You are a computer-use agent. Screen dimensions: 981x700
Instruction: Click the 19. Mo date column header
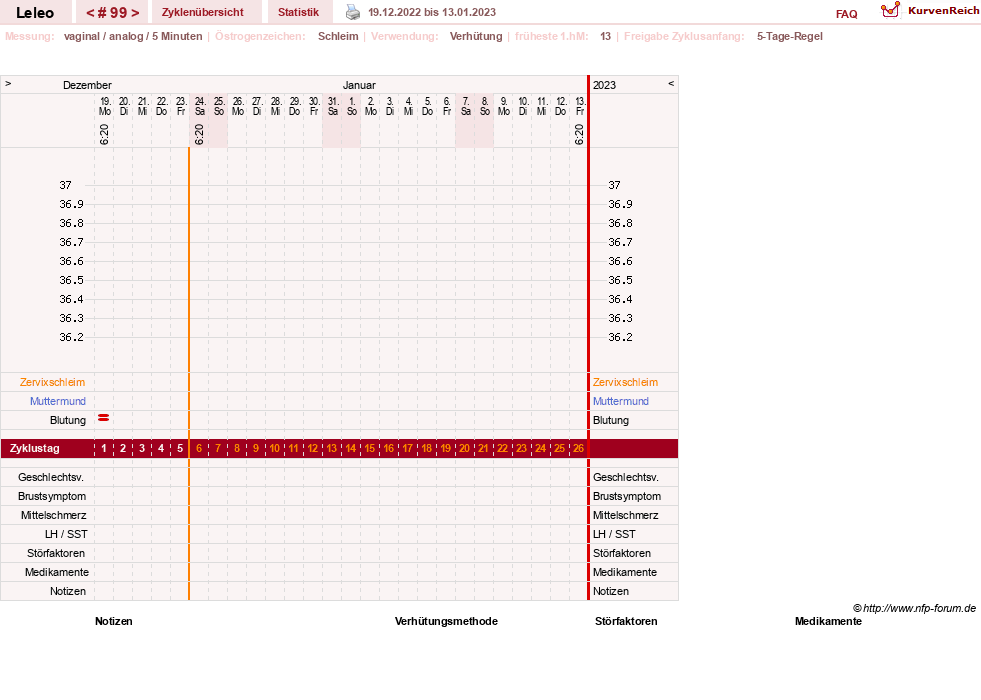(x=104, y=106)
